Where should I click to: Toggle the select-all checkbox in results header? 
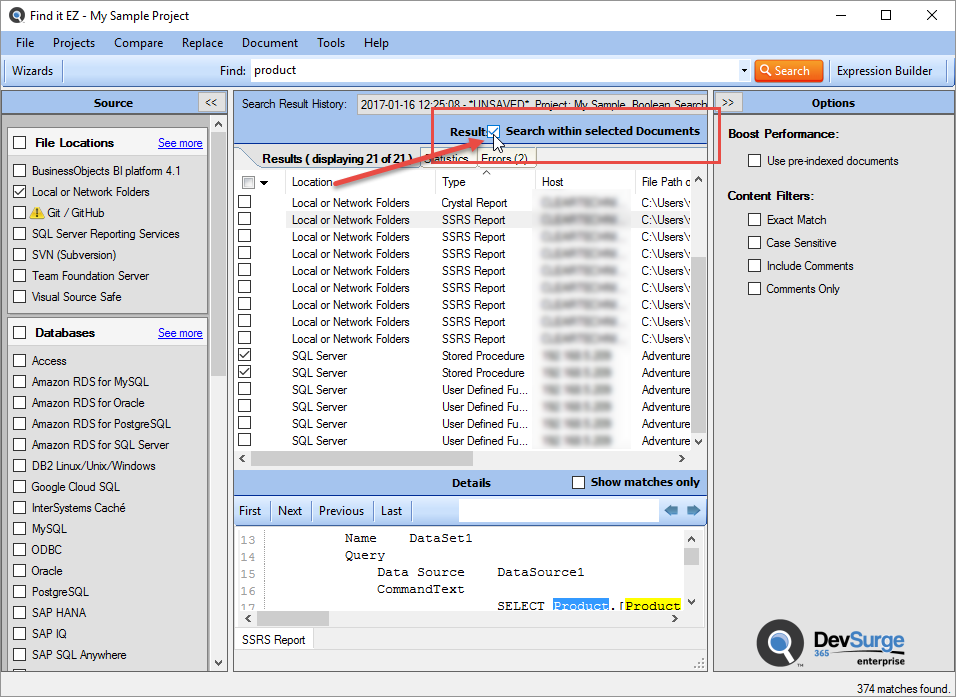pyautogui.click(x=248, y=182)
